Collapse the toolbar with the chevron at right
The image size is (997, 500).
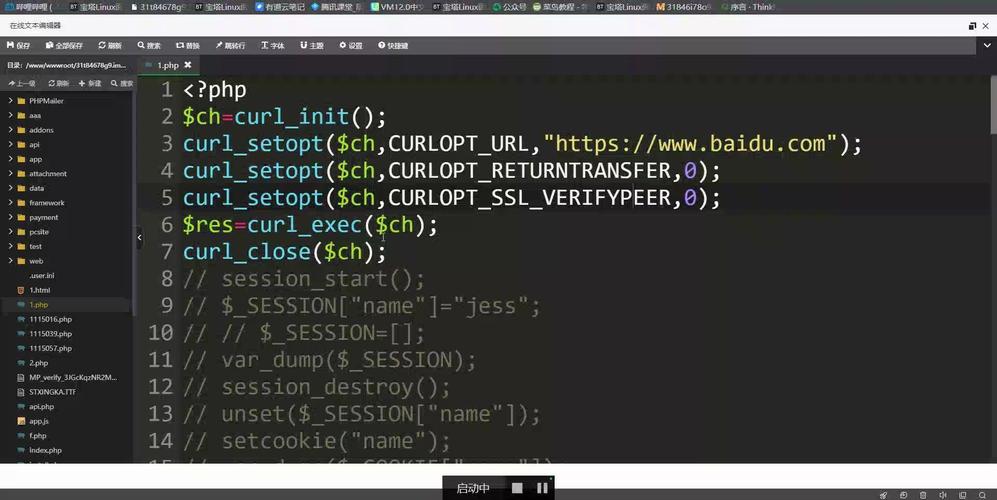987,45
